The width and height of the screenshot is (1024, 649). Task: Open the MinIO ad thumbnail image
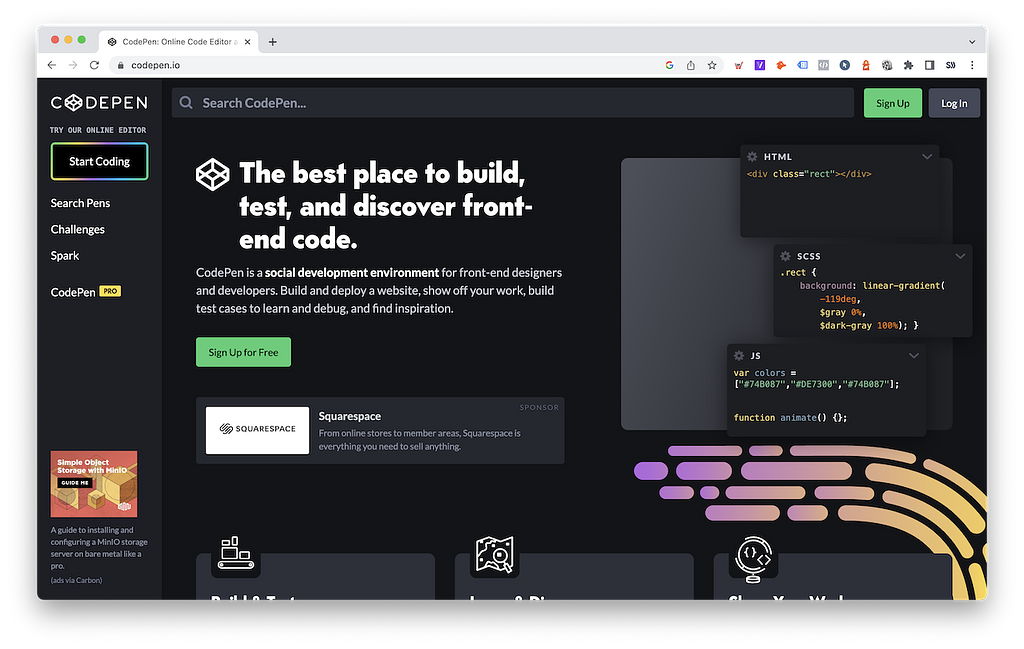click(94, 484)
